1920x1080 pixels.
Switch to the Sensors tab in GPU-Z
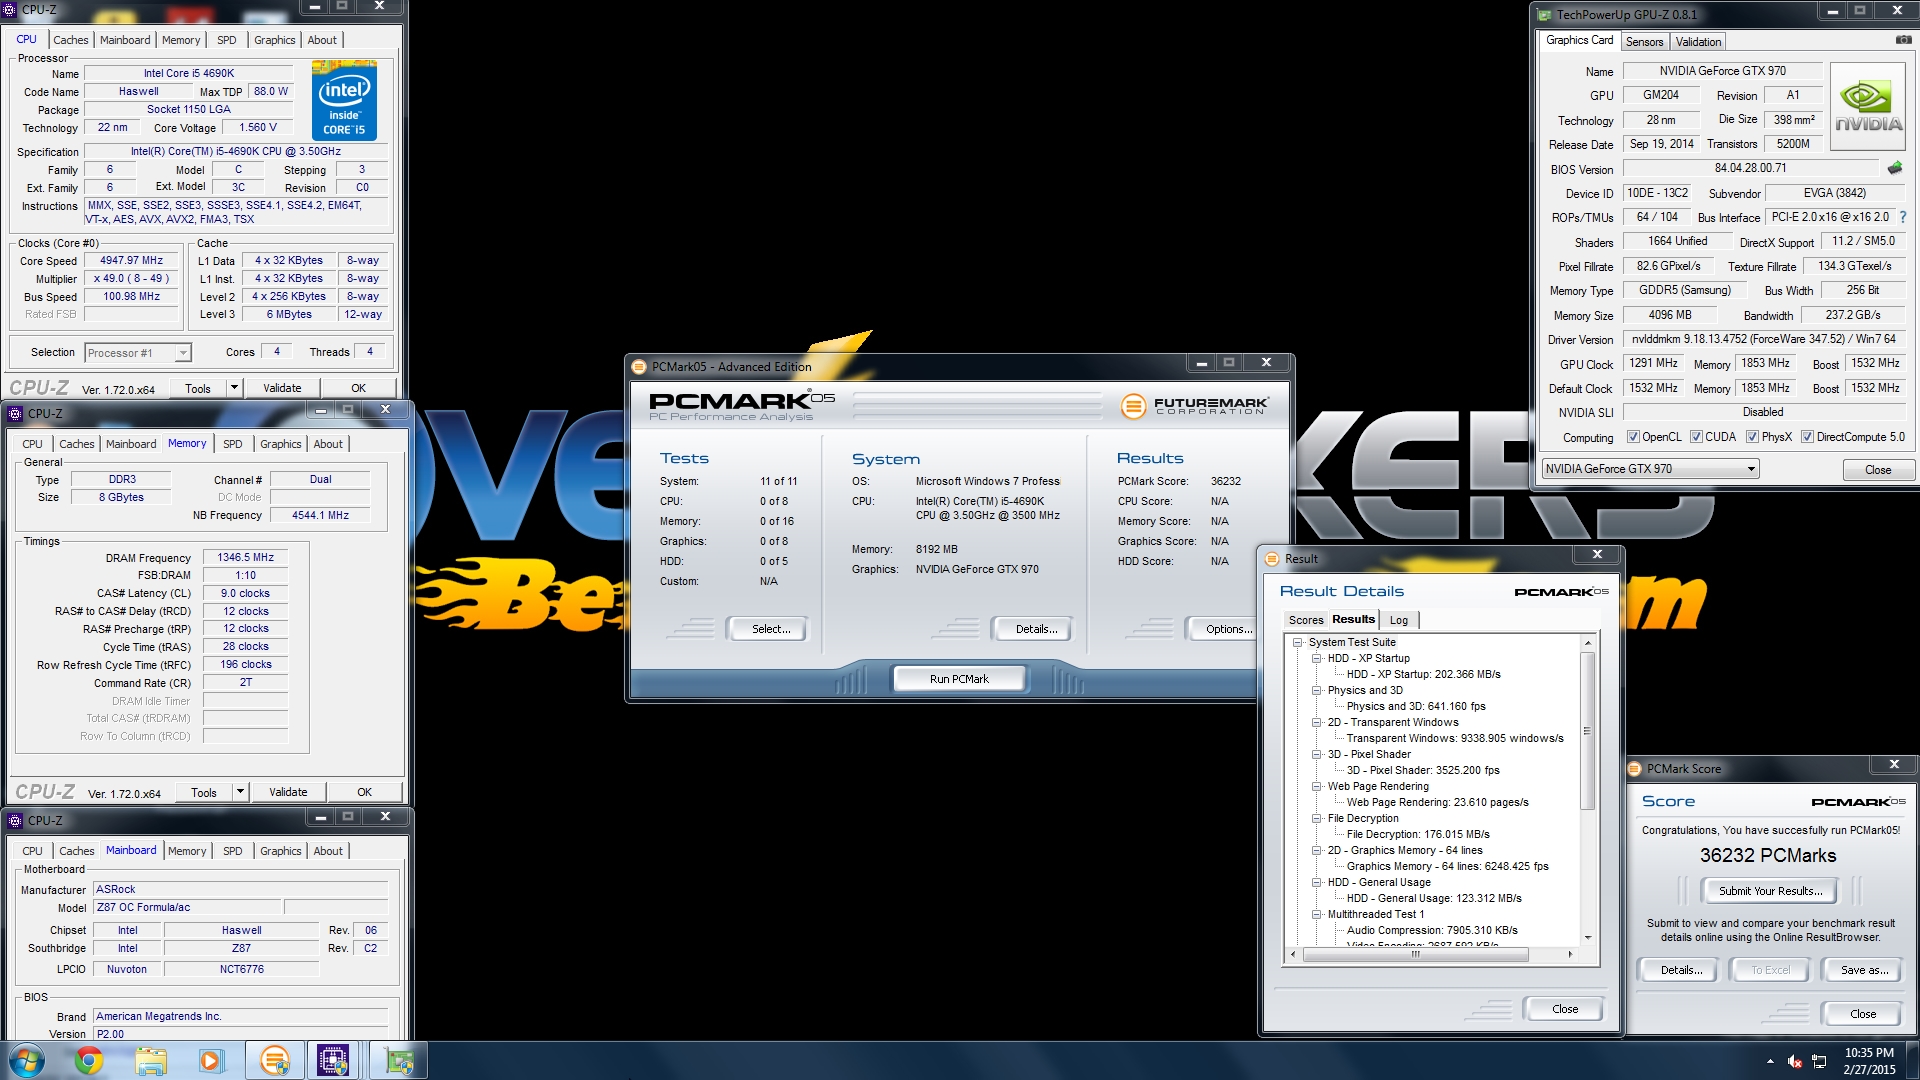[x=1645, y=42]
